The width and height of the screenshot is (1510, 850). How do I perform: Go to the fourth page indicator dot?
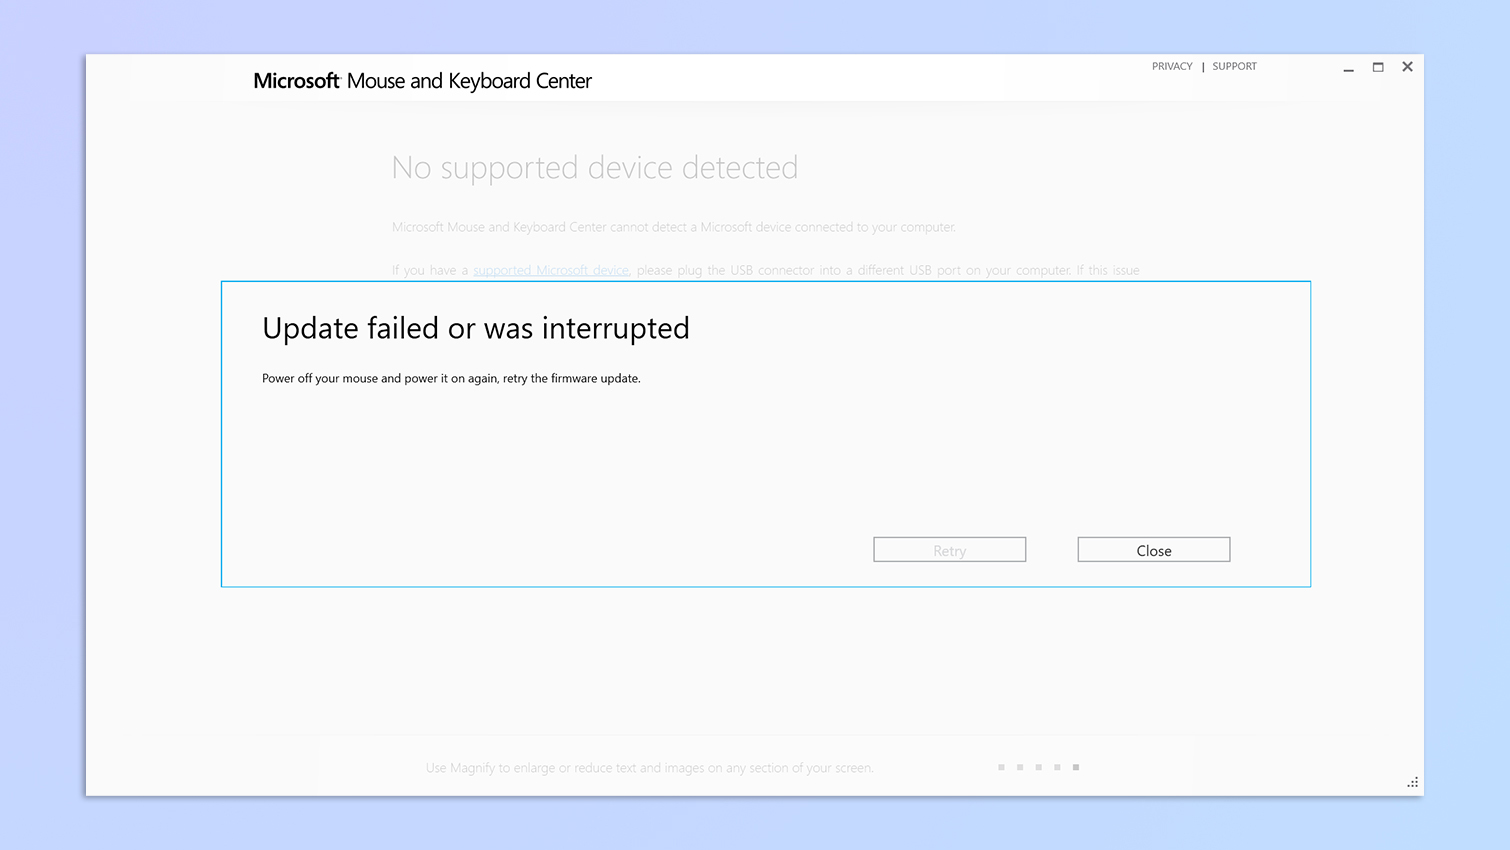(1057, 767)
